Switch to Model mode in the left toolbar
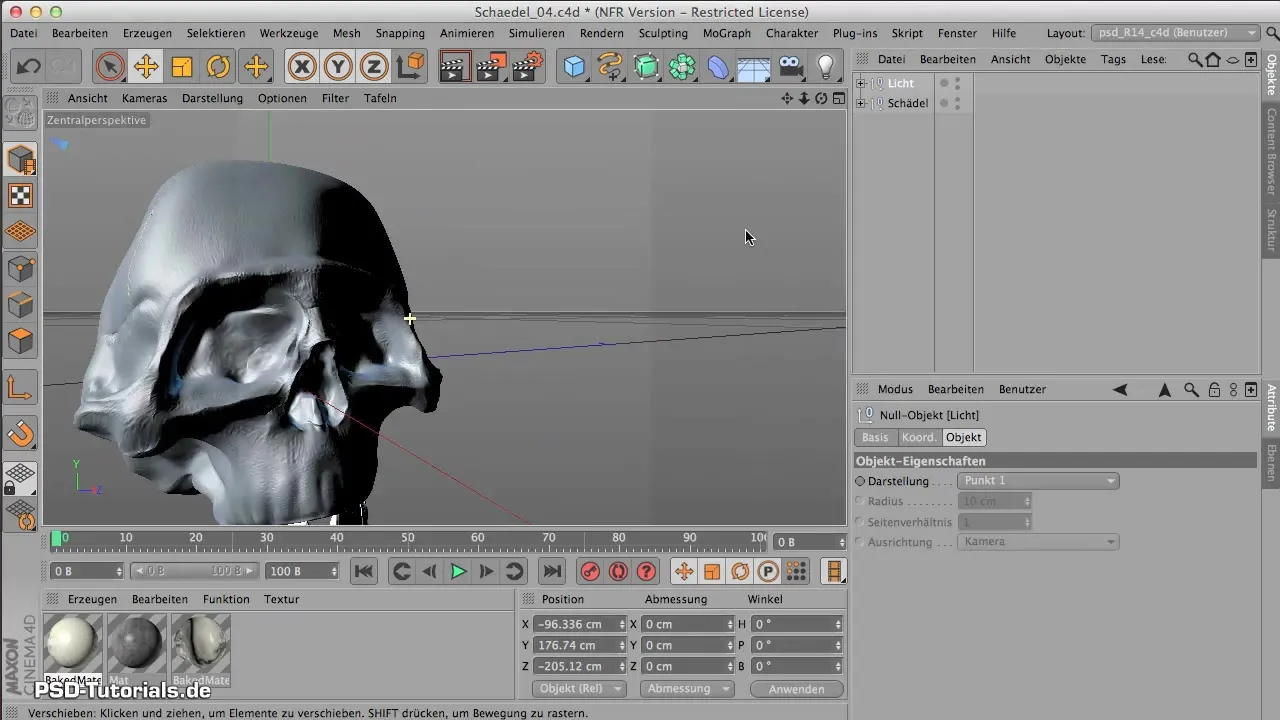 (x=21, y=159)
